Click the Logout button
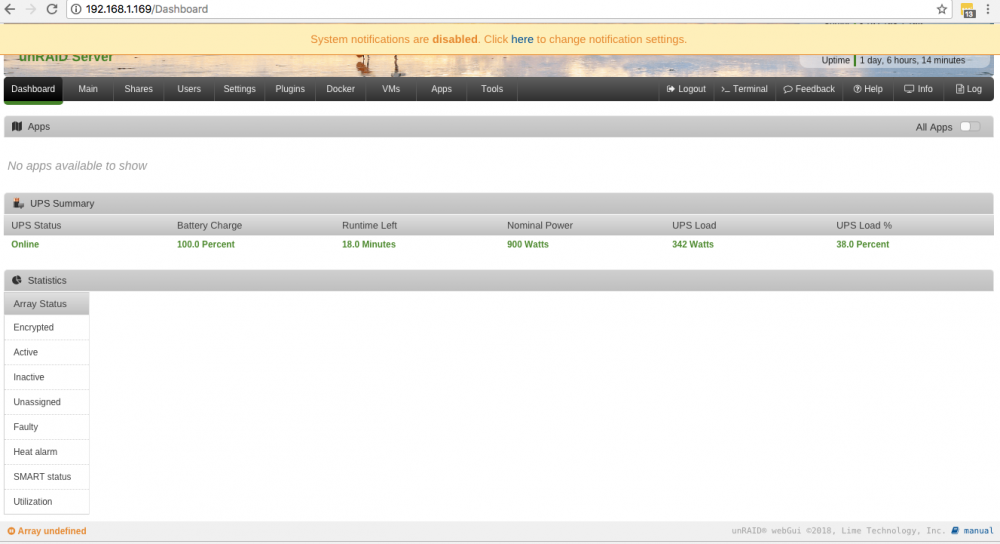 (686, 89)
